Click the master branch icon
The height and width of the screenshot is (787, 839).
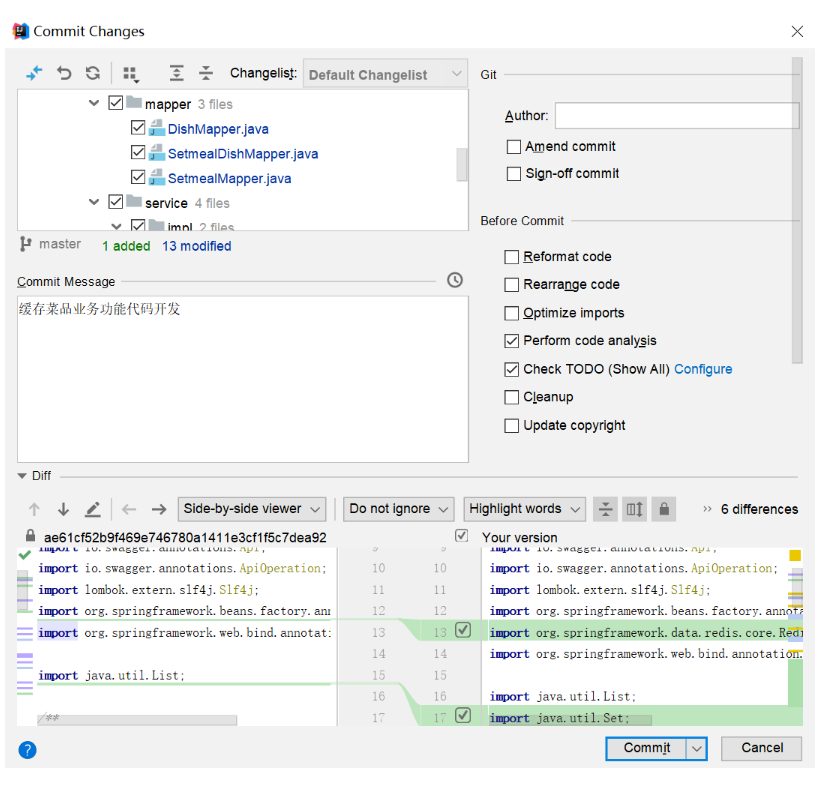pos(26,244)
